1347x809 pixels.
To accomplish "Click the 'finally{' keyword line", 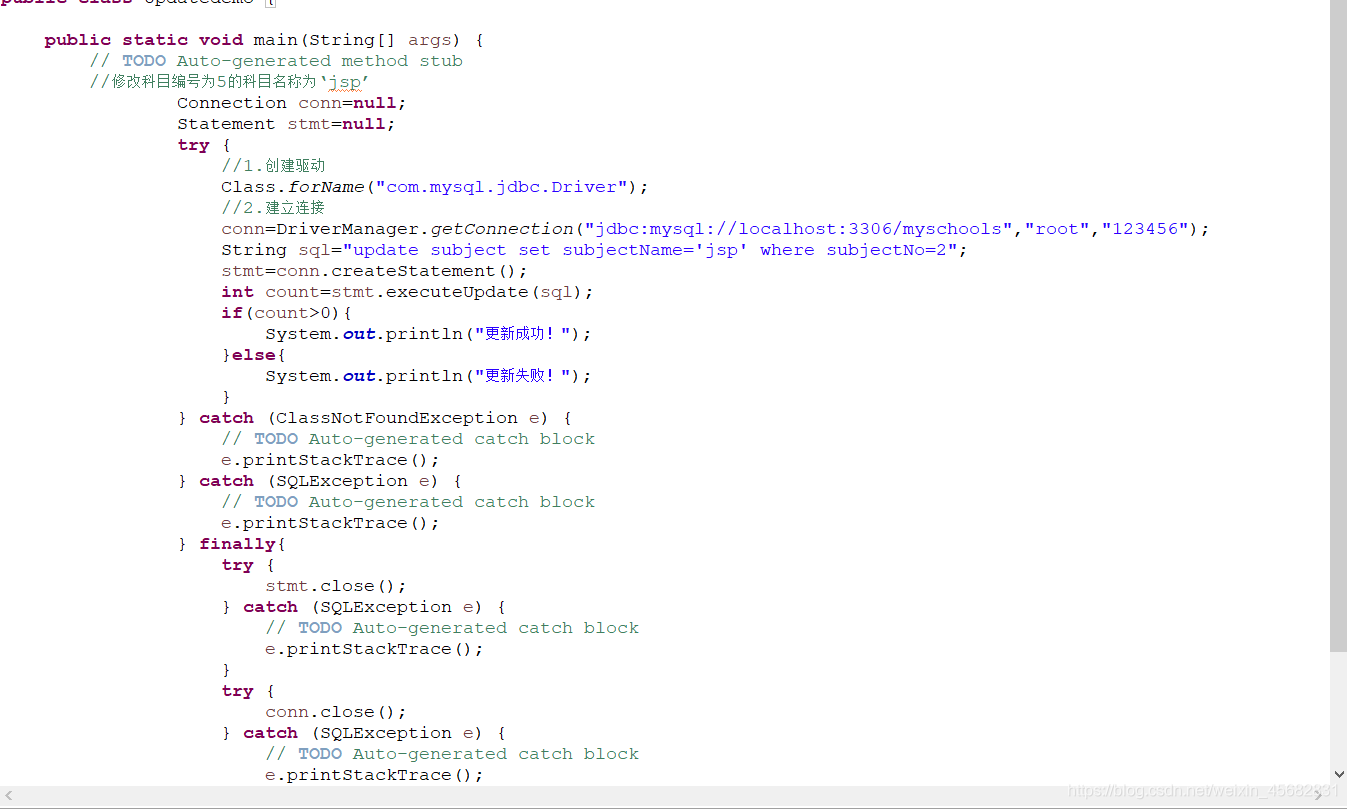I will click(232, 544).
